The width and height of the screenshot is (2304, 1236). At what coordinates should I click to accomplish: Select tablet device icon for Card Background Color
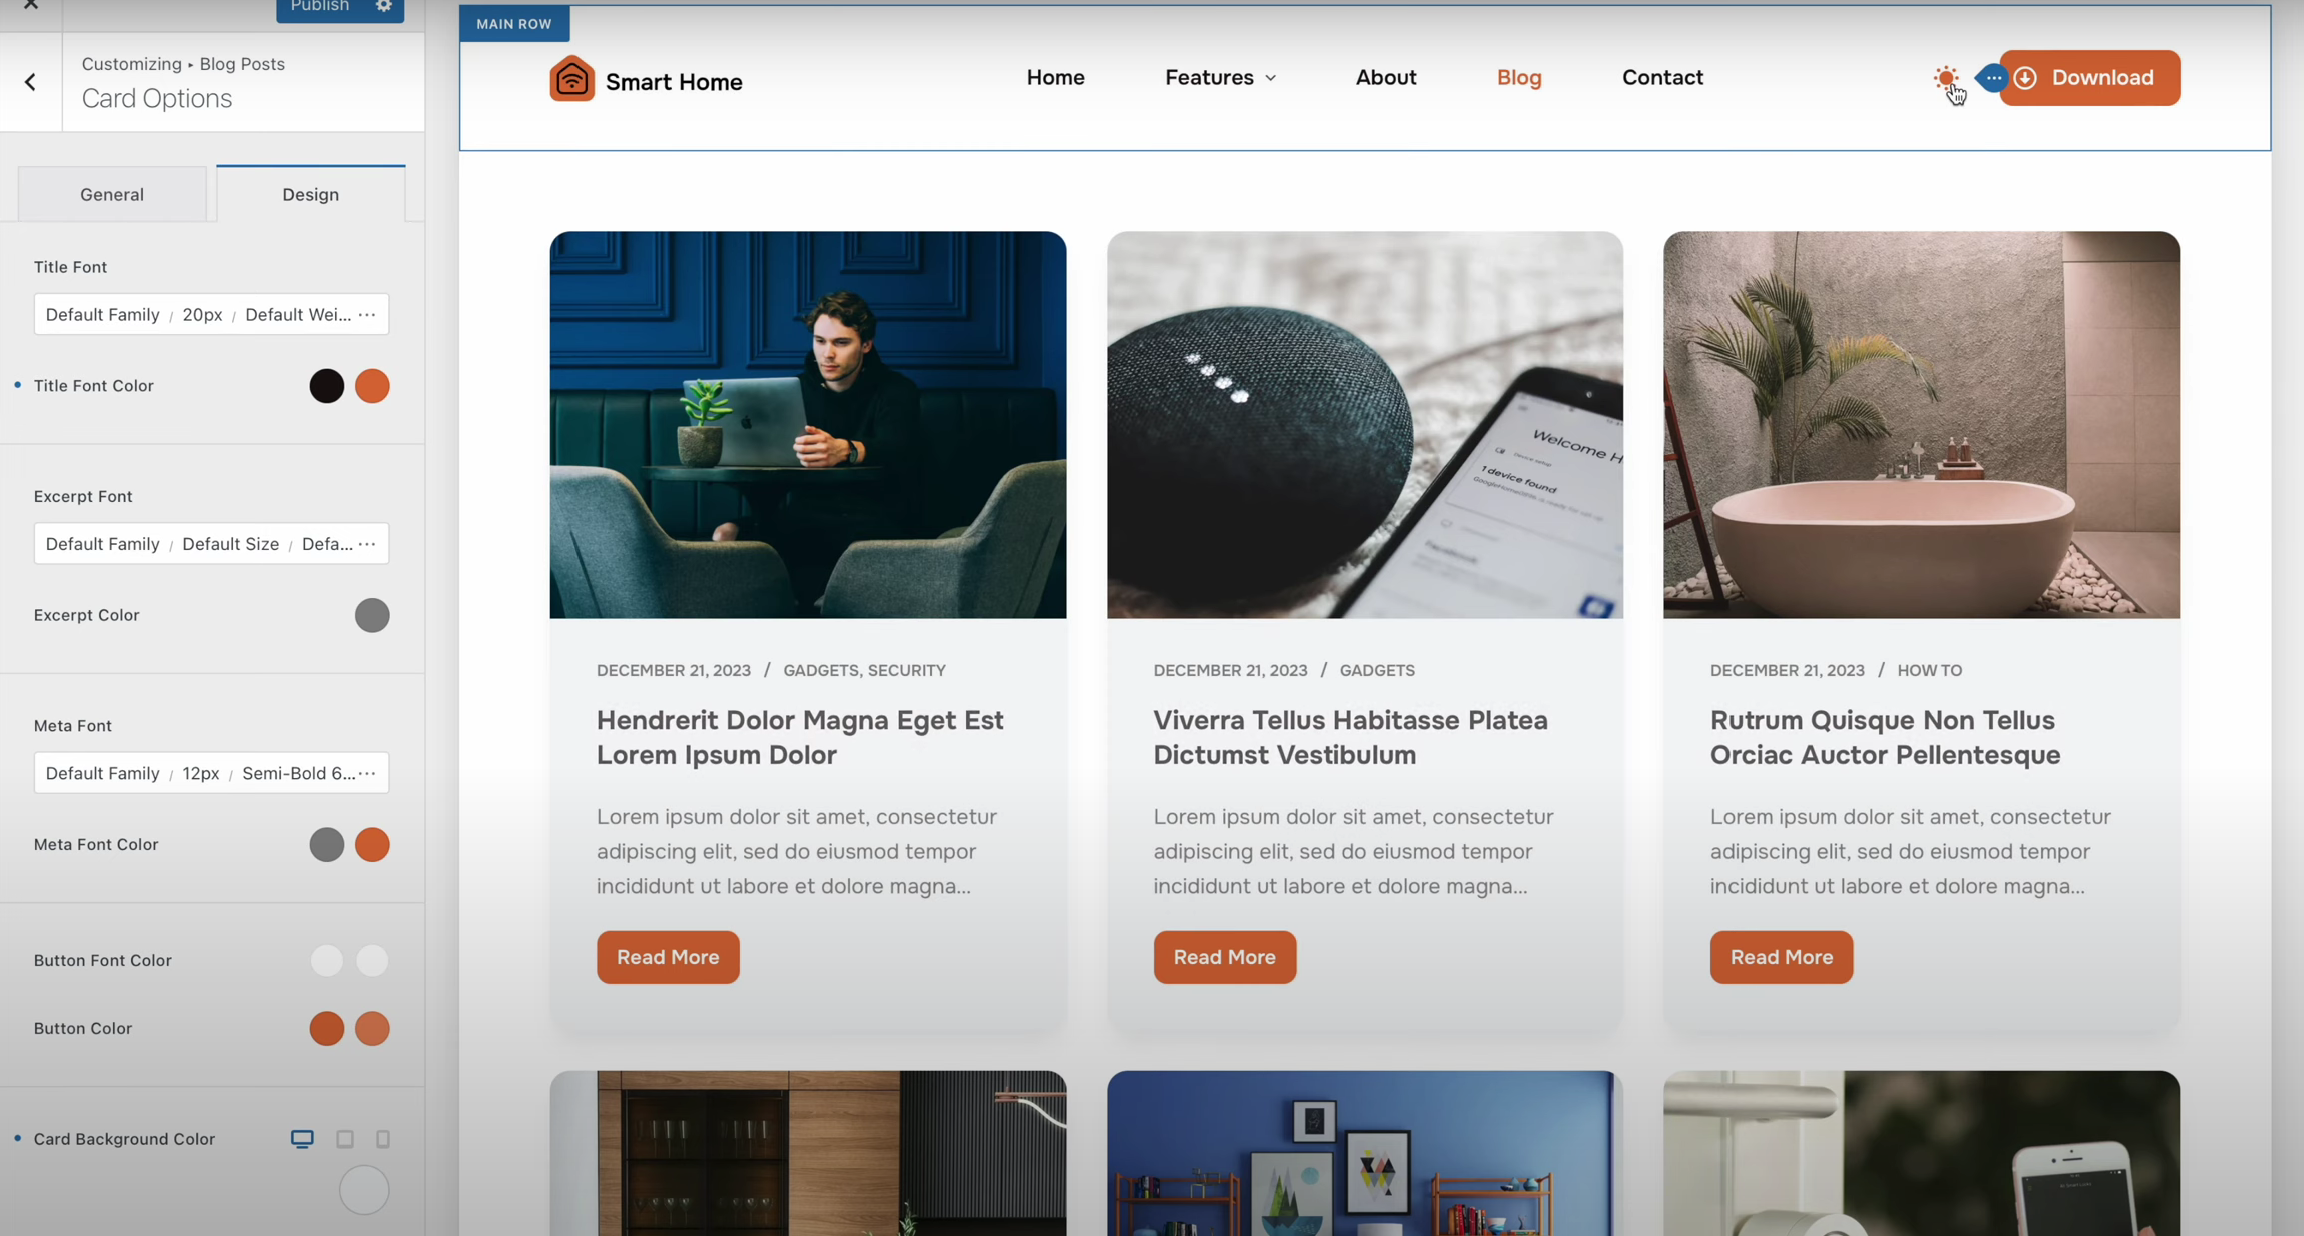point(345,1139)
